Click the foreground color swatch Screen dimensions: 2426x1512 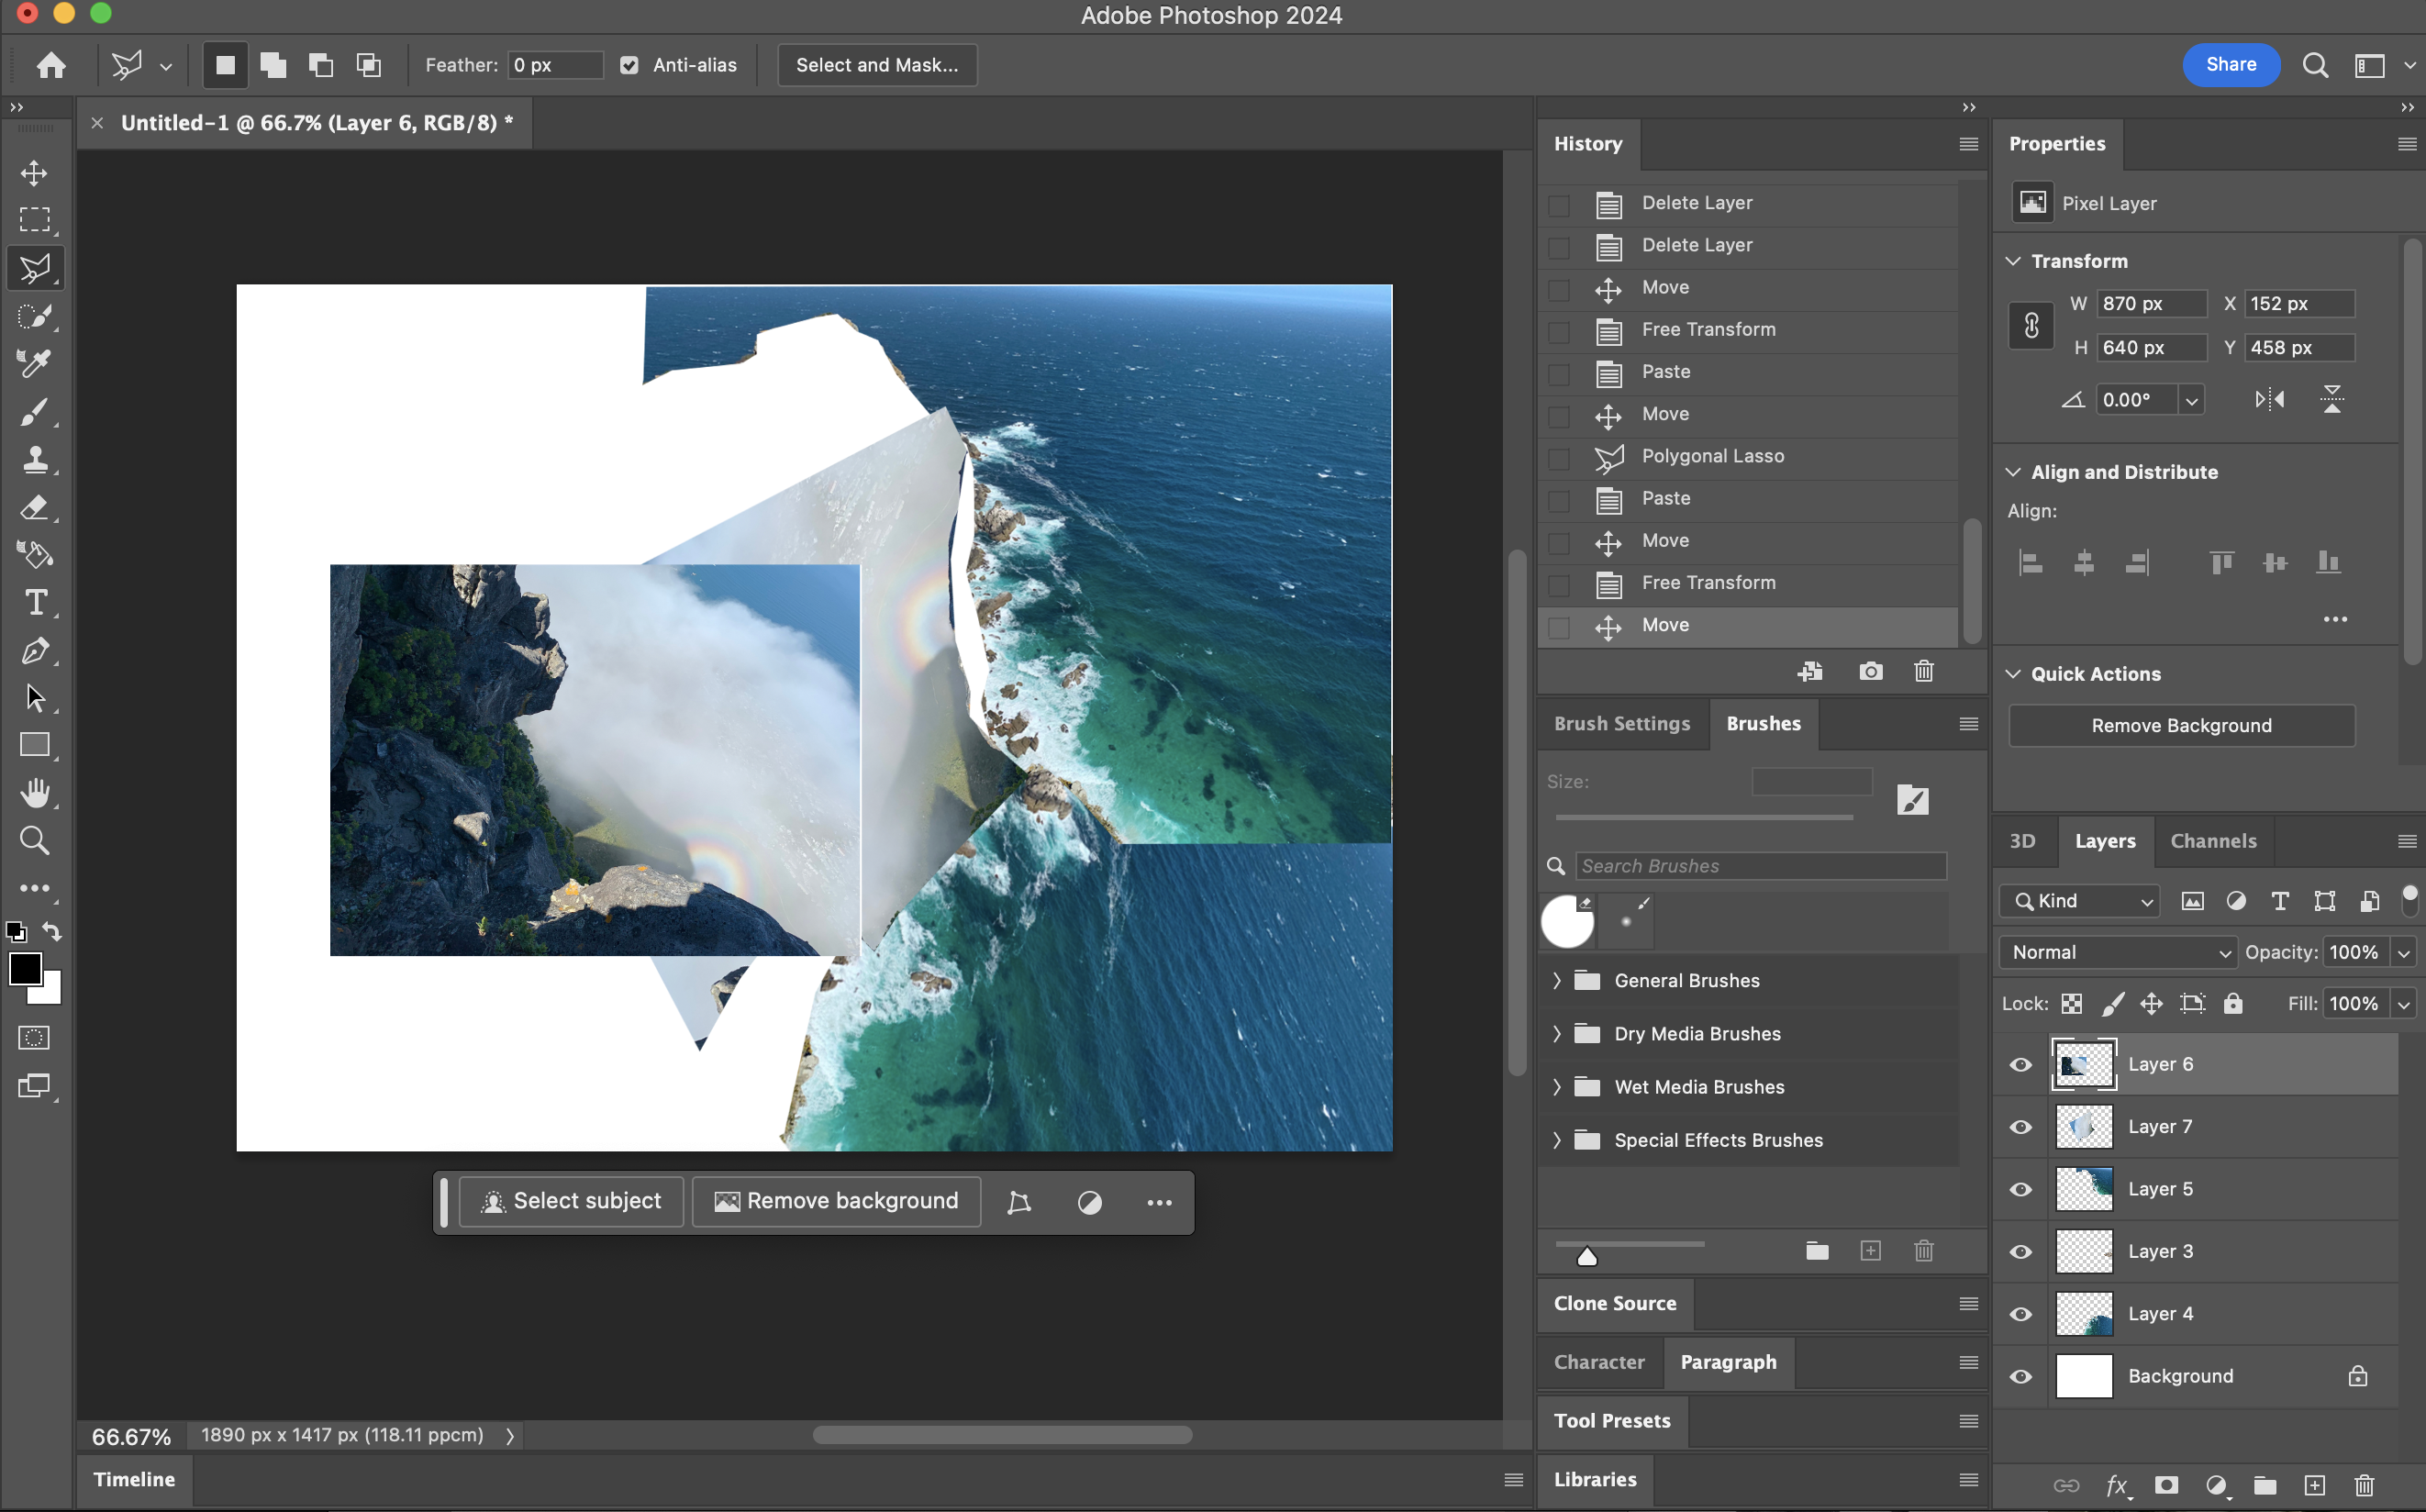click(x=25, y=968)
